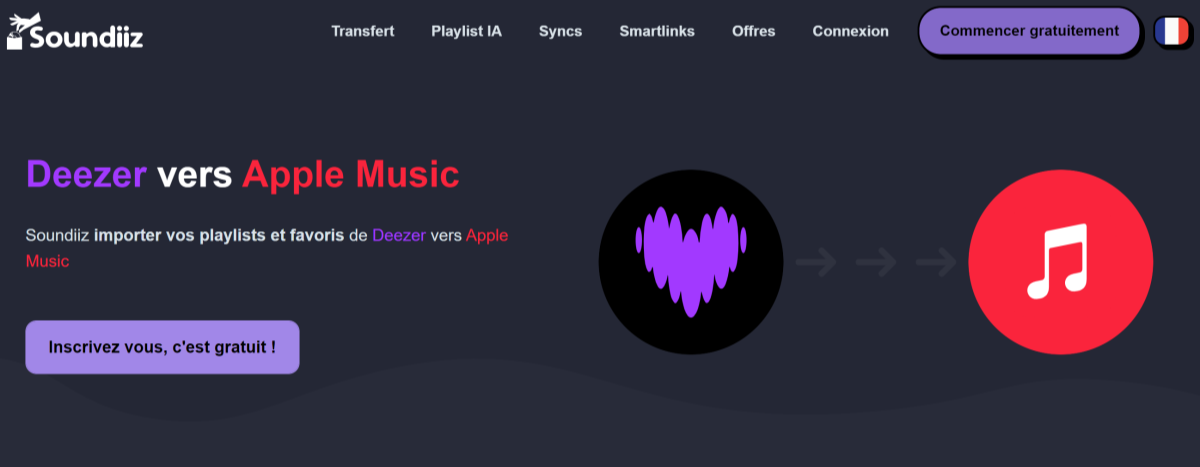Screen dimensions: 1200x467
Task: Click the purple Deezer link in description
Action: coord(399,236)
